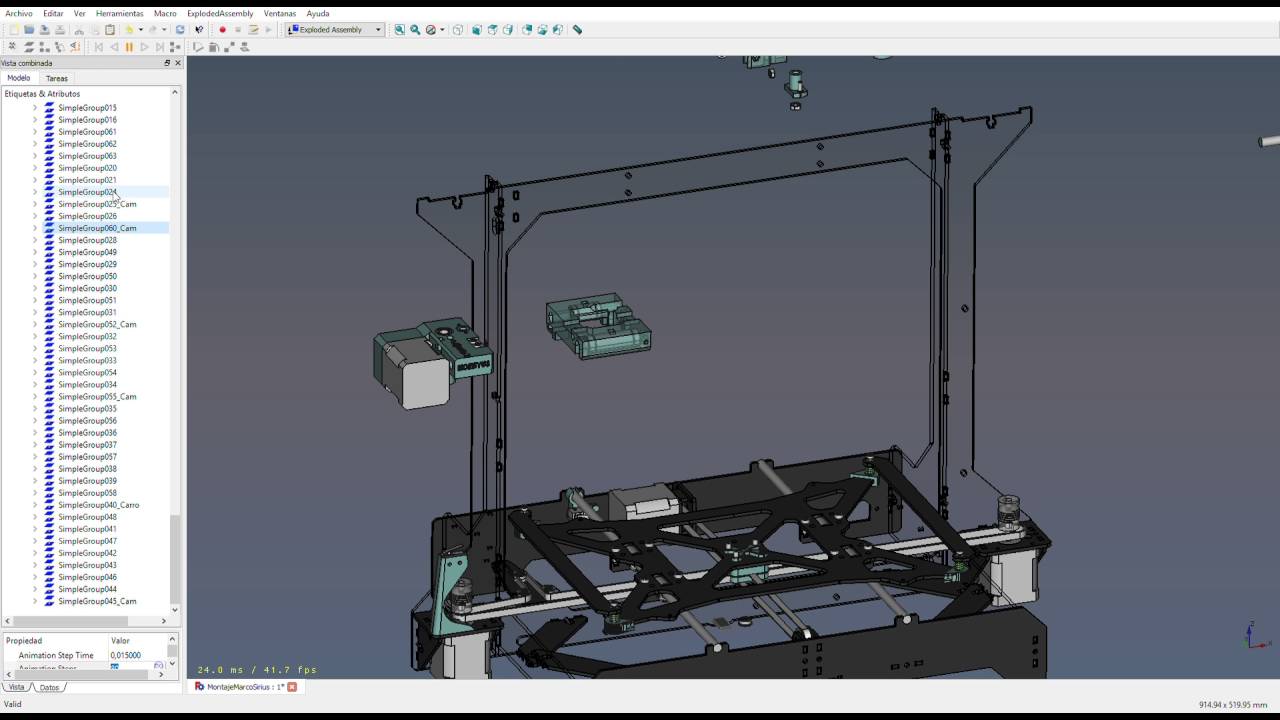Viewport: 1280px width, 720px height.
Task: Click the Refresh recompute icon
Action: point(180,30)
